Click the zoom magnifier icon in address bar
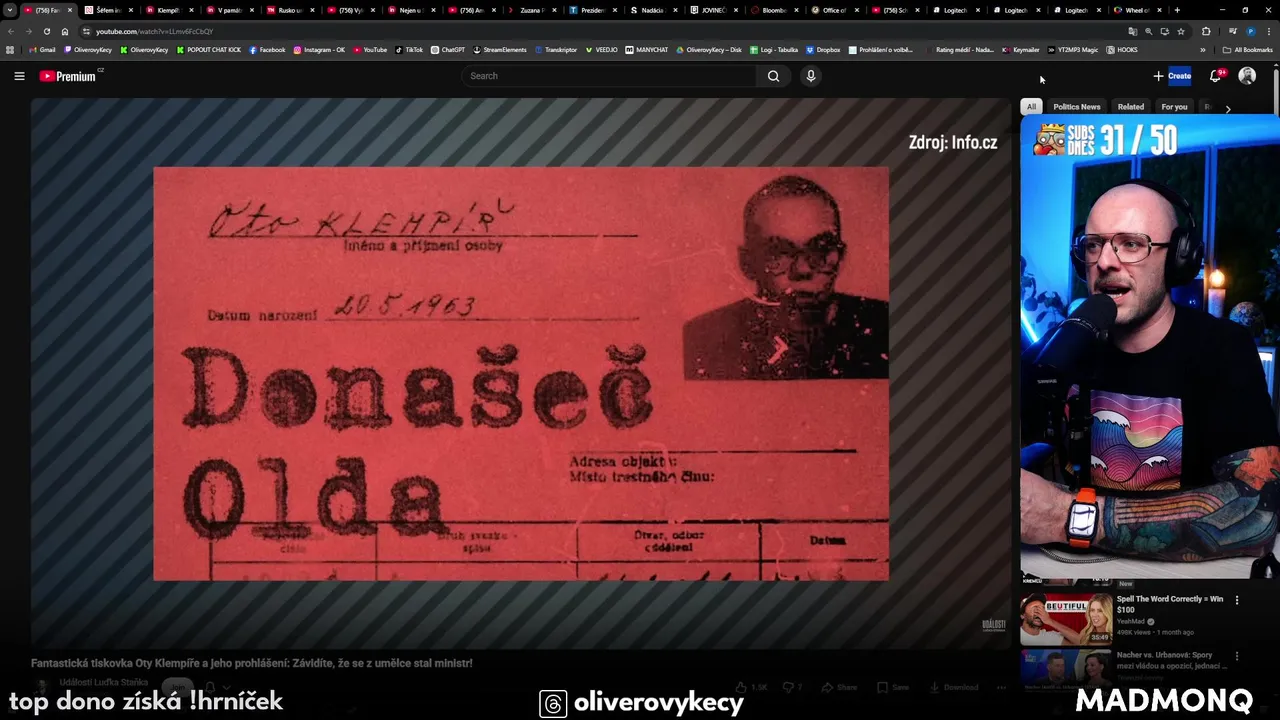The height and width of the screenshot is (720, 1280). (x=1148, y=31)
